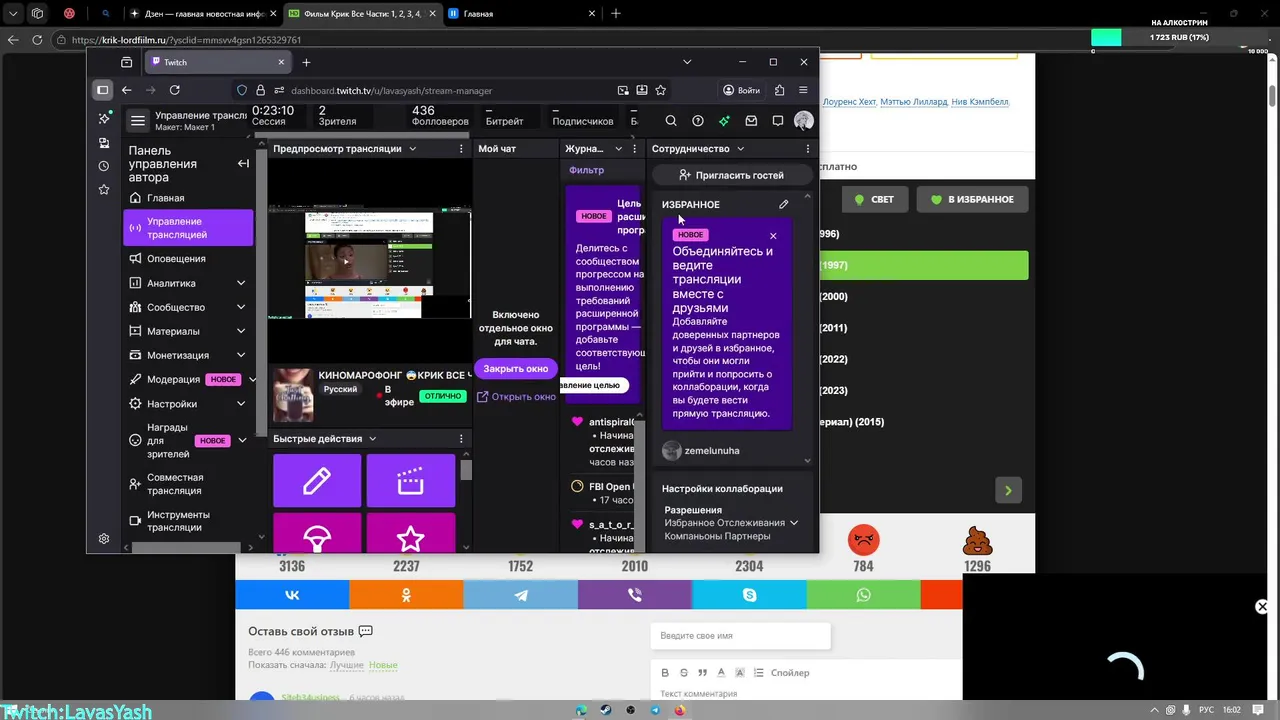Viewport: 1280px width, 720px height.
Task: Open Twitch whispers chat bubble icon
Action: 778,121
